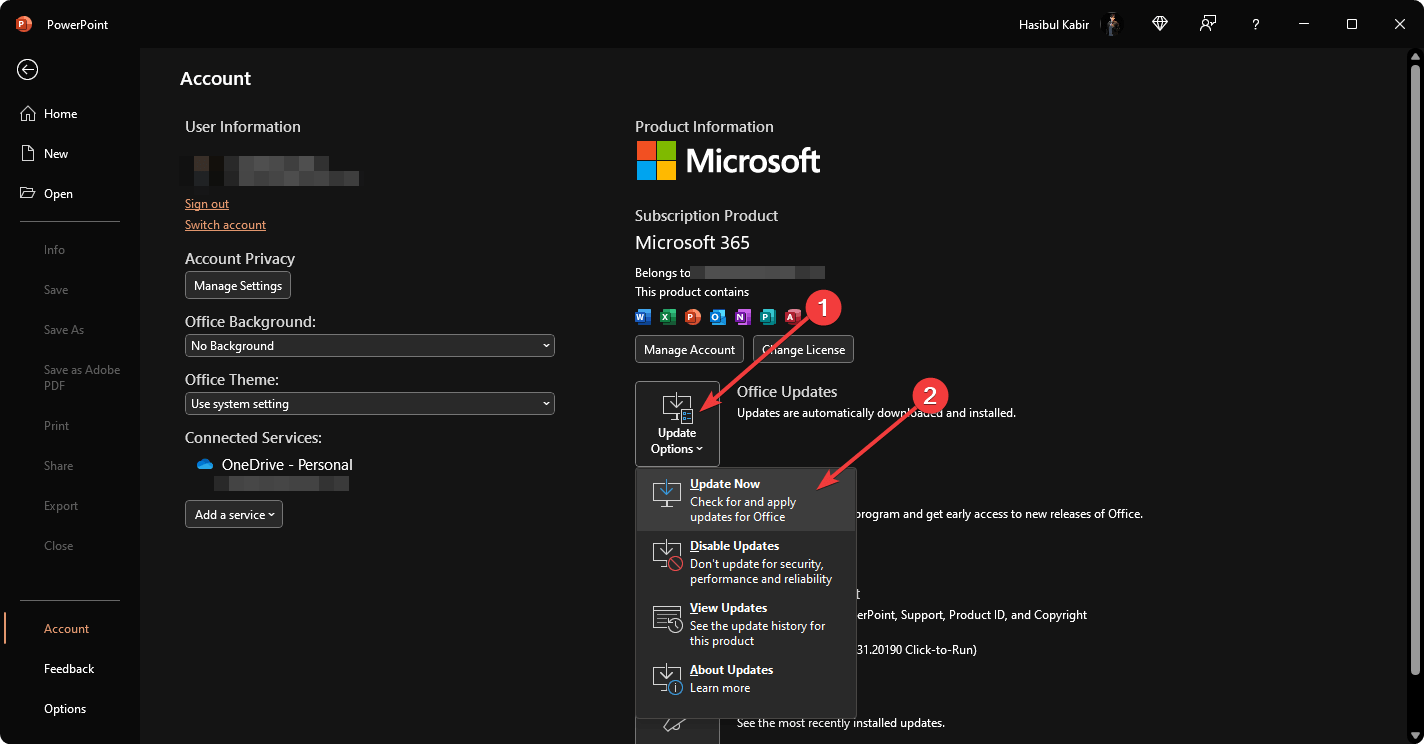The height and width of the screenshot is (744, 1424).
Task: Open the Update Options dropdown button
Action: click(677, 424)
